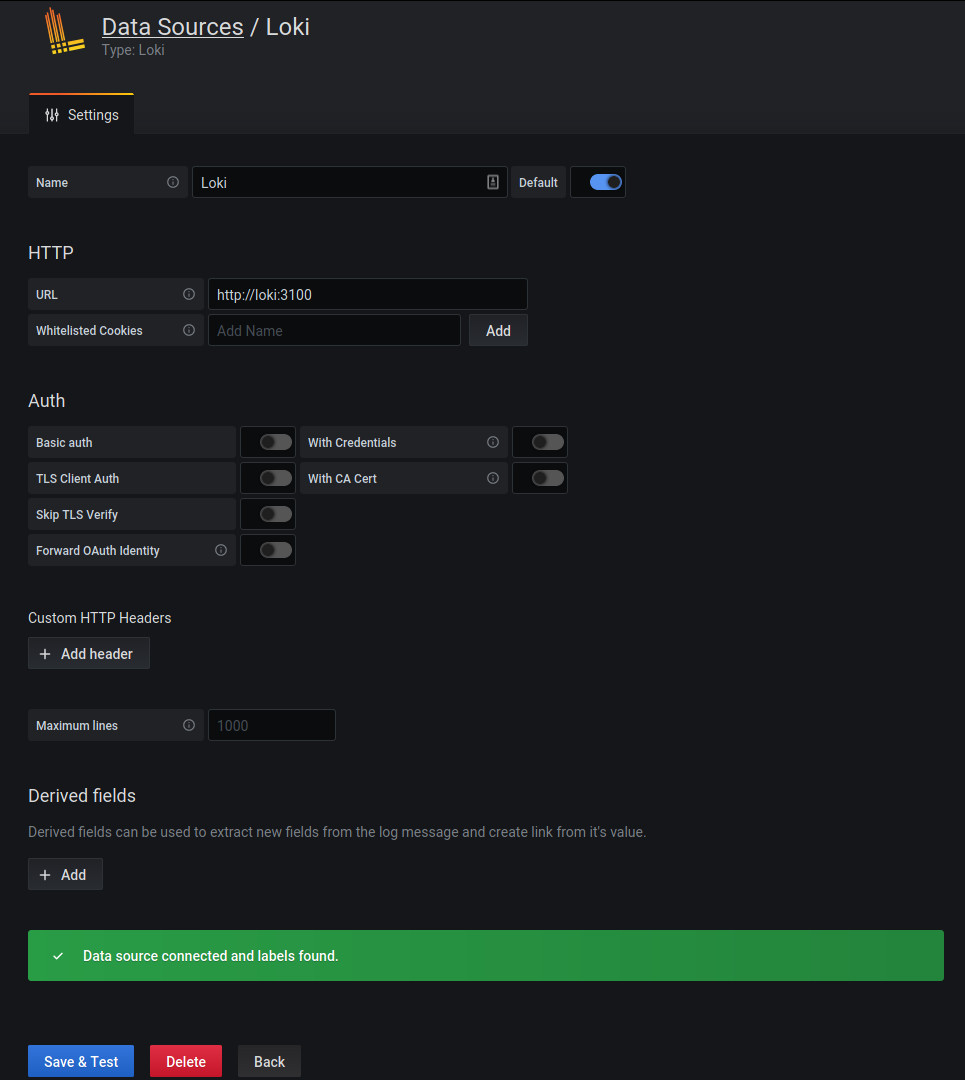965x1080 pixels.
Task: Click the Forward OAuth Identity info icon
Action: coord(220,550)
